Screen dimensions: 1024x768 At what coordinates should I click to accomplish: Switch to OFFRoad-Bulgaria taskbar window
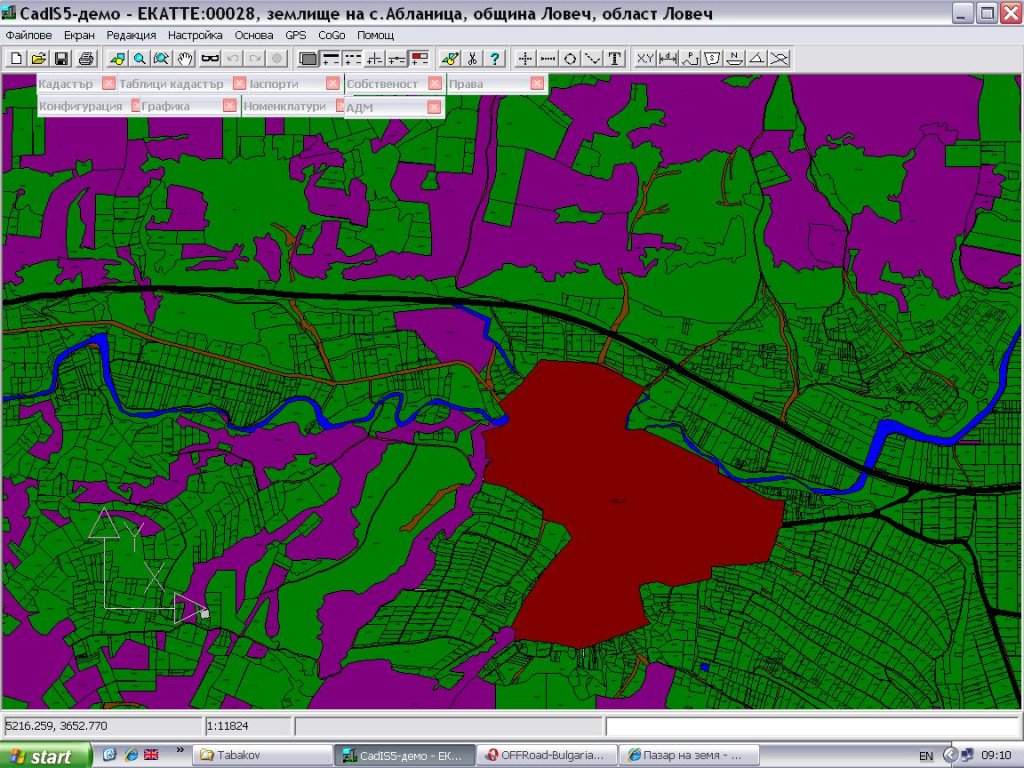[543, 756]
